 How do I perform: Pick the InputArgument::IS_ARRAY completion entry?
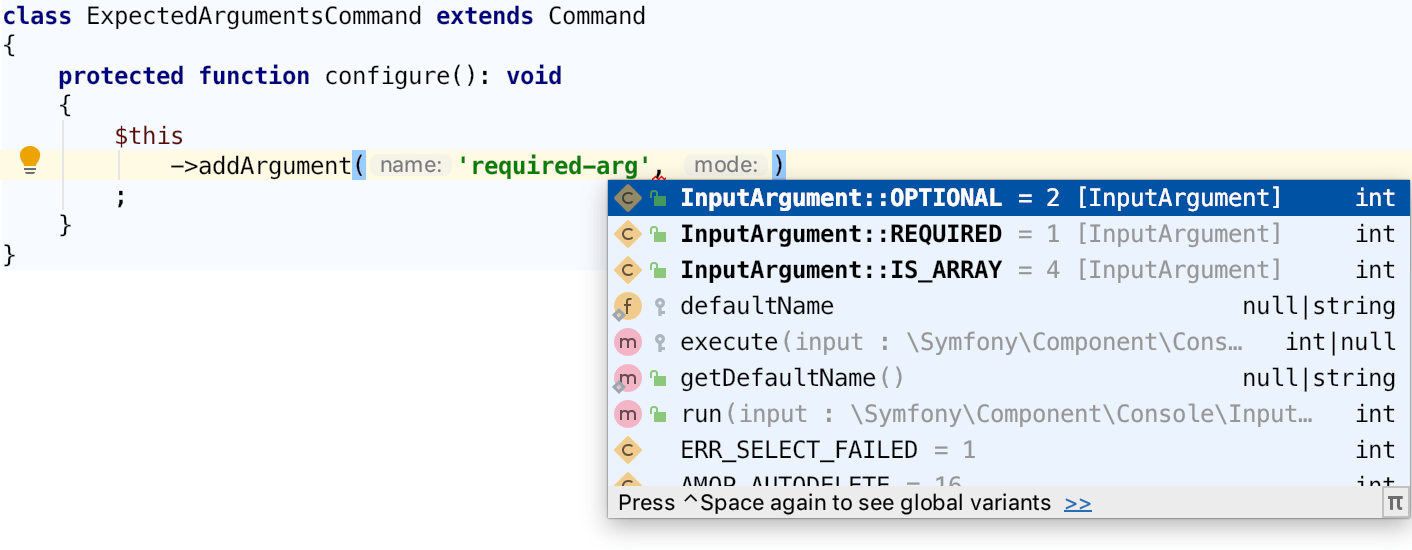pyautogui.click(x=840, y=270)
